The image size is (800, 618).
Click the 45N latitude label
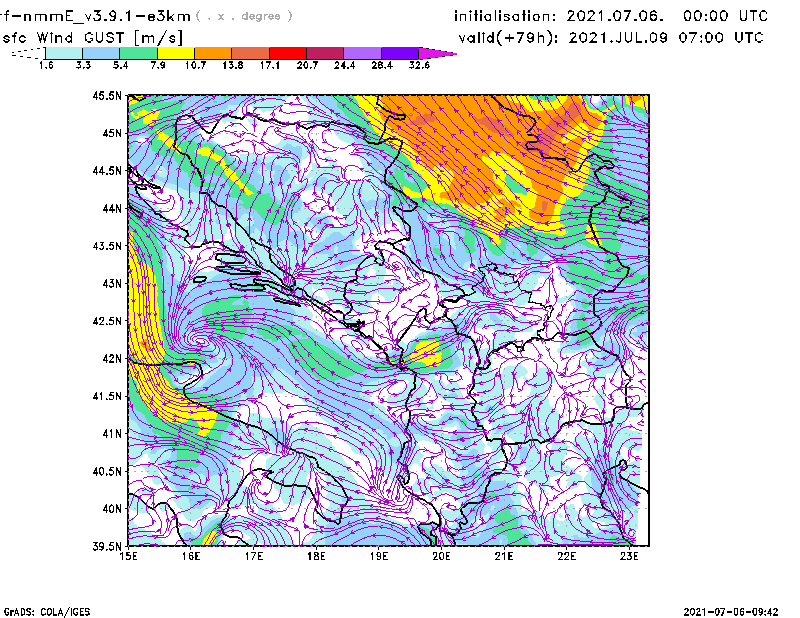tap(112, 133)
